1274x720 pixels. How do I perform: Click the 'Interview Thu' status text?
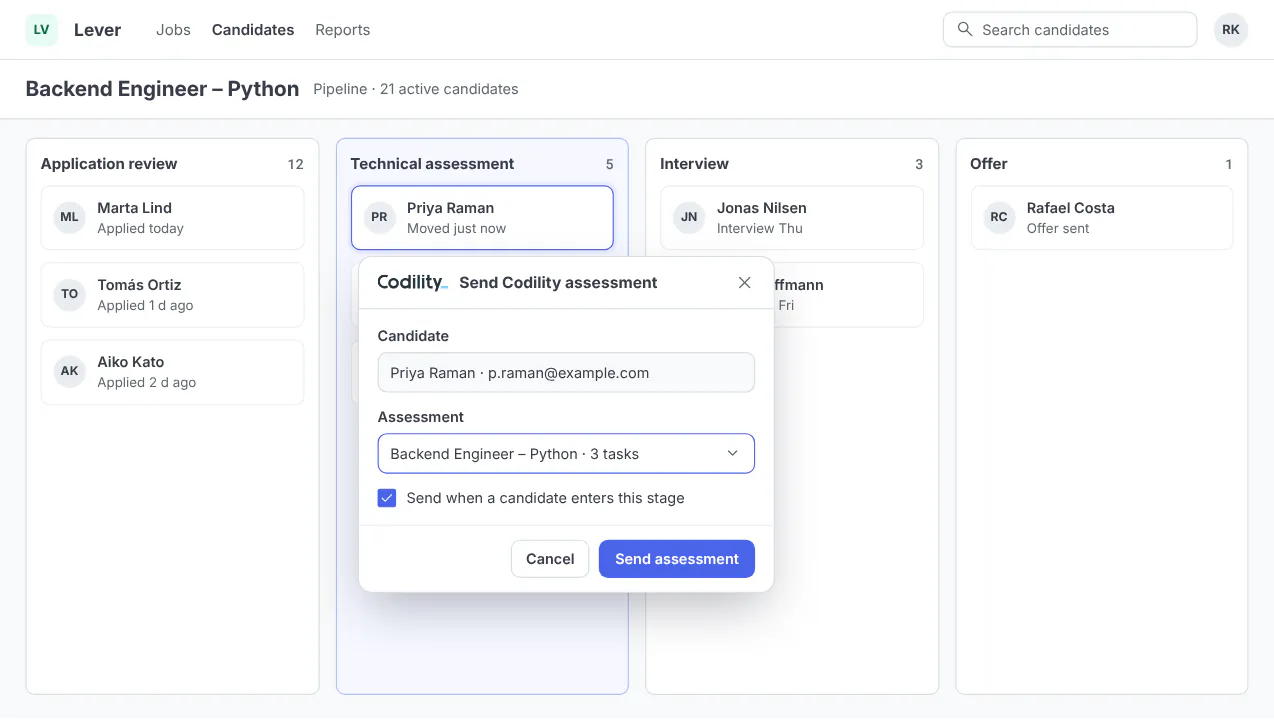coord(760,229)
